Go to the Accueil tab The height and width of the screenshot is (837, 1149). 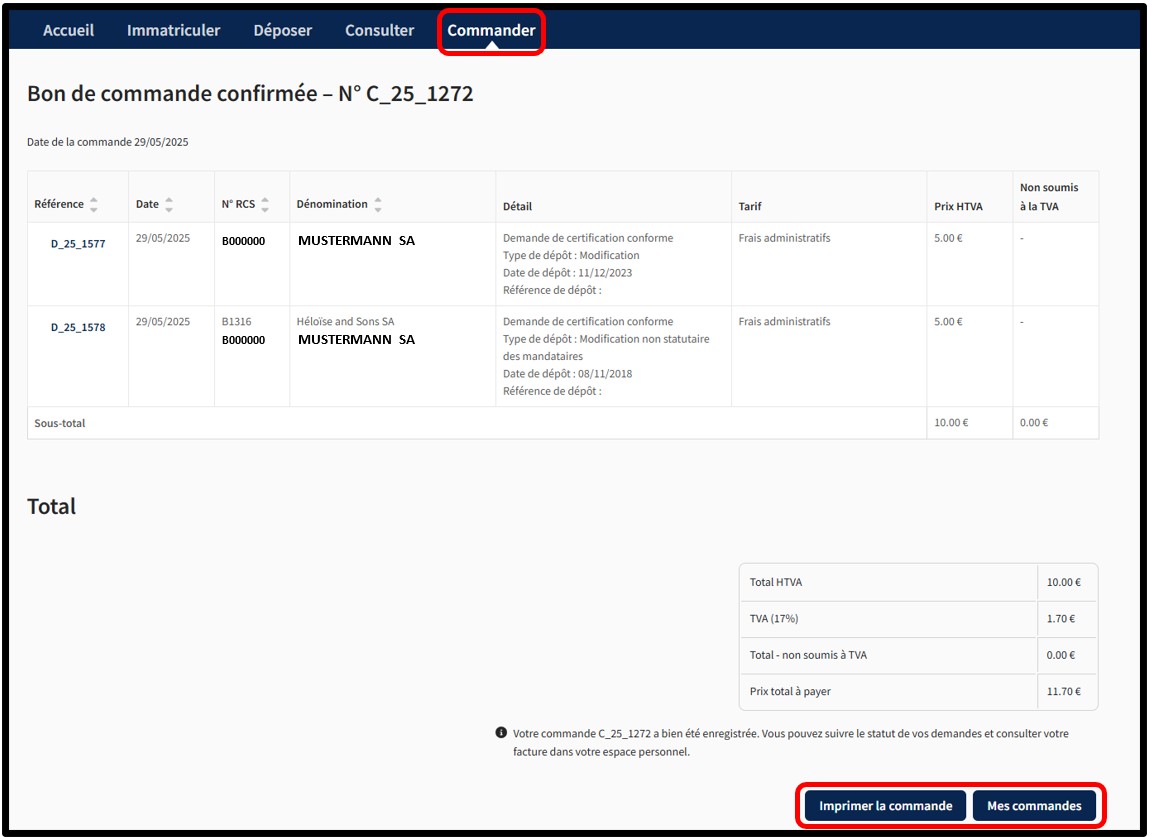coord(68,30)
